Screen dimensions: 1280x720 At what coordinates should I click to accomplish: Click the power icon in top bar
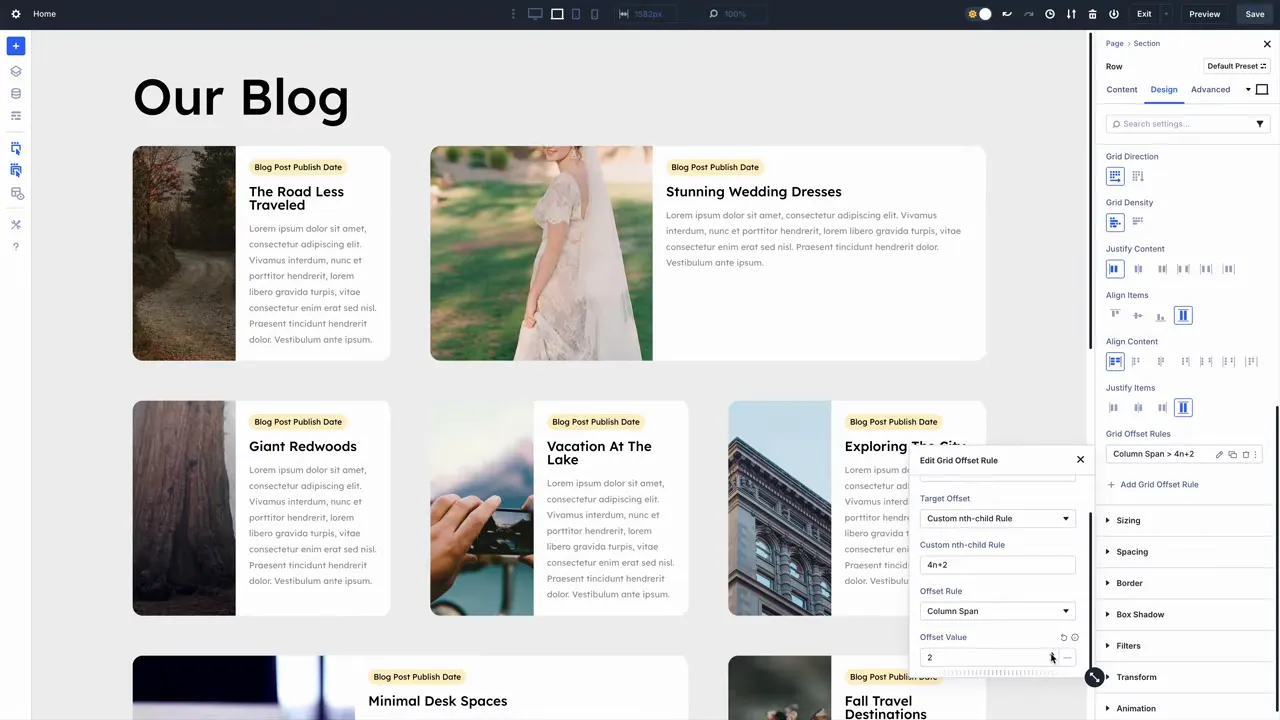click(1114, 14)
